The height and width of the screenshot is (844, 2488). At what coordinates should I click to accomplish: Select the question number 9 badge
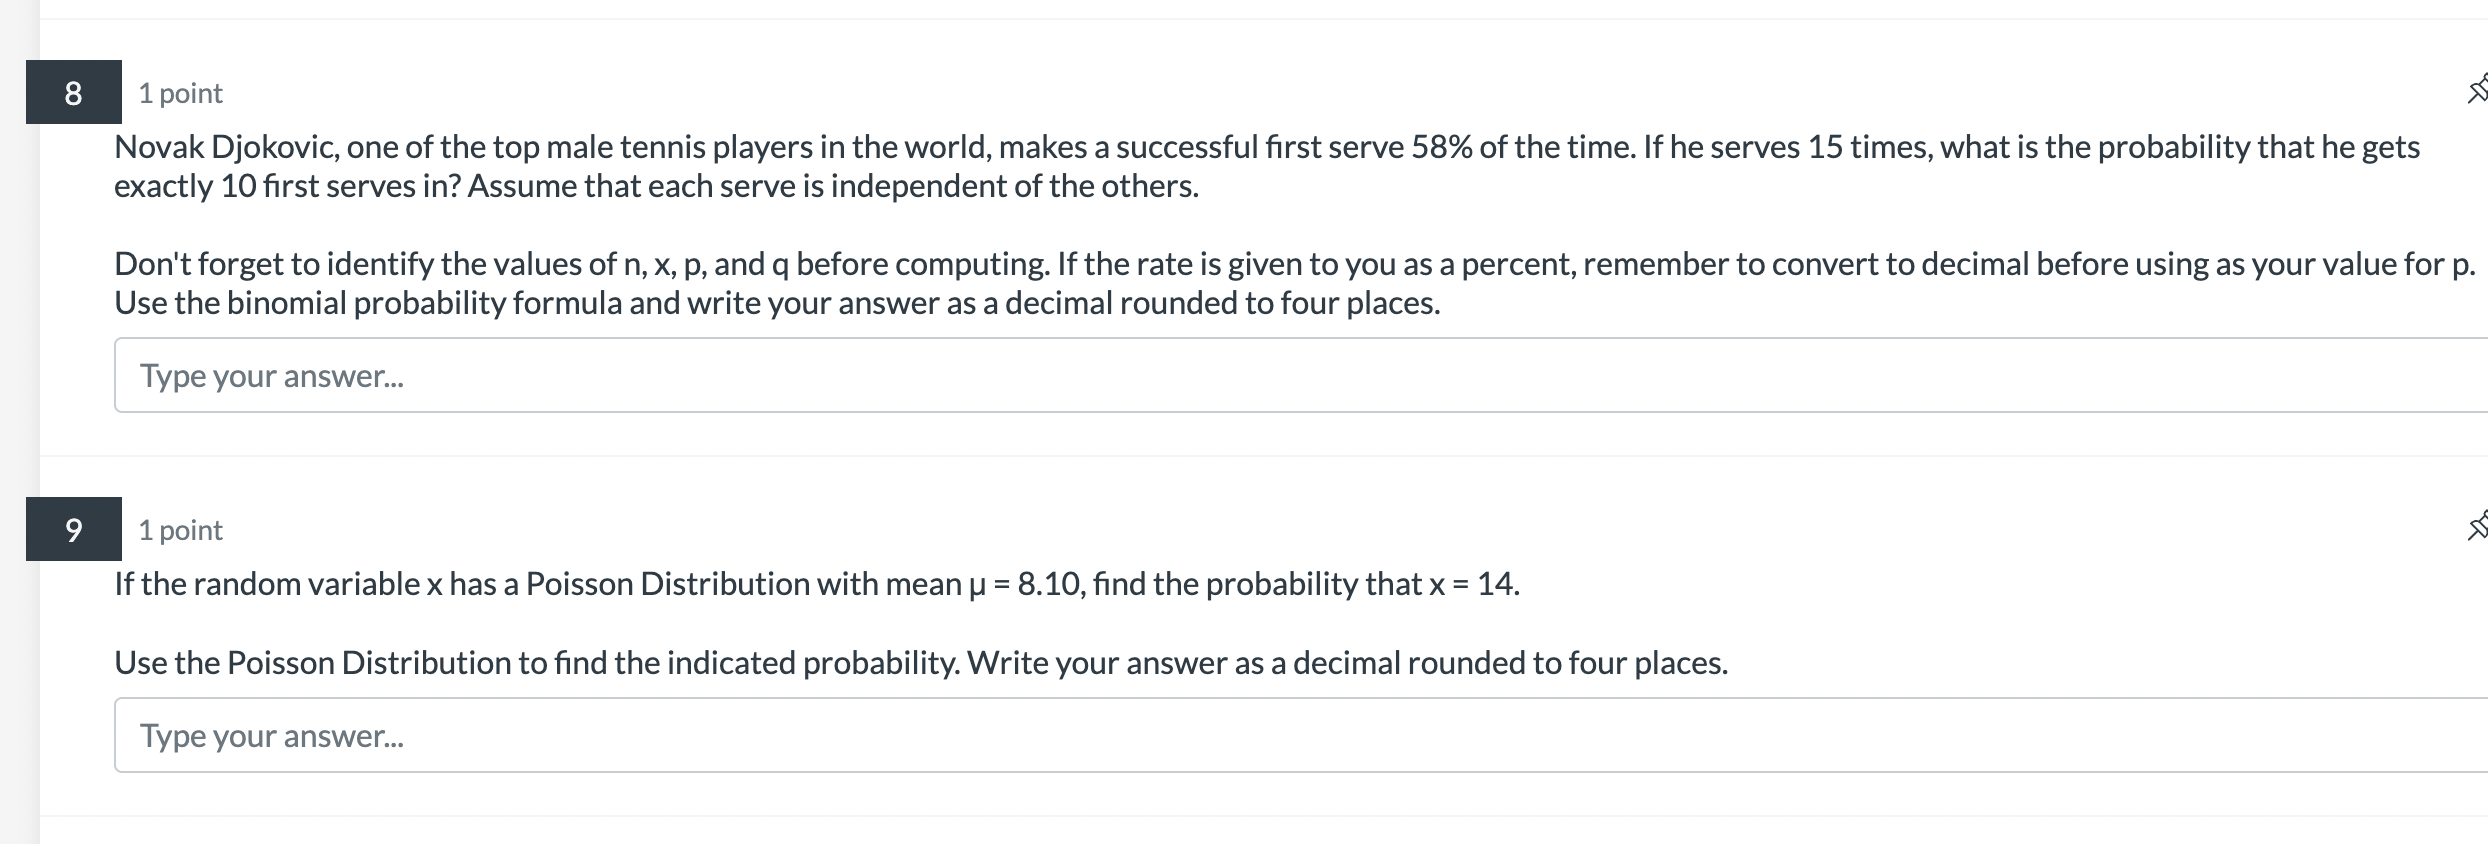pos(74,529)
